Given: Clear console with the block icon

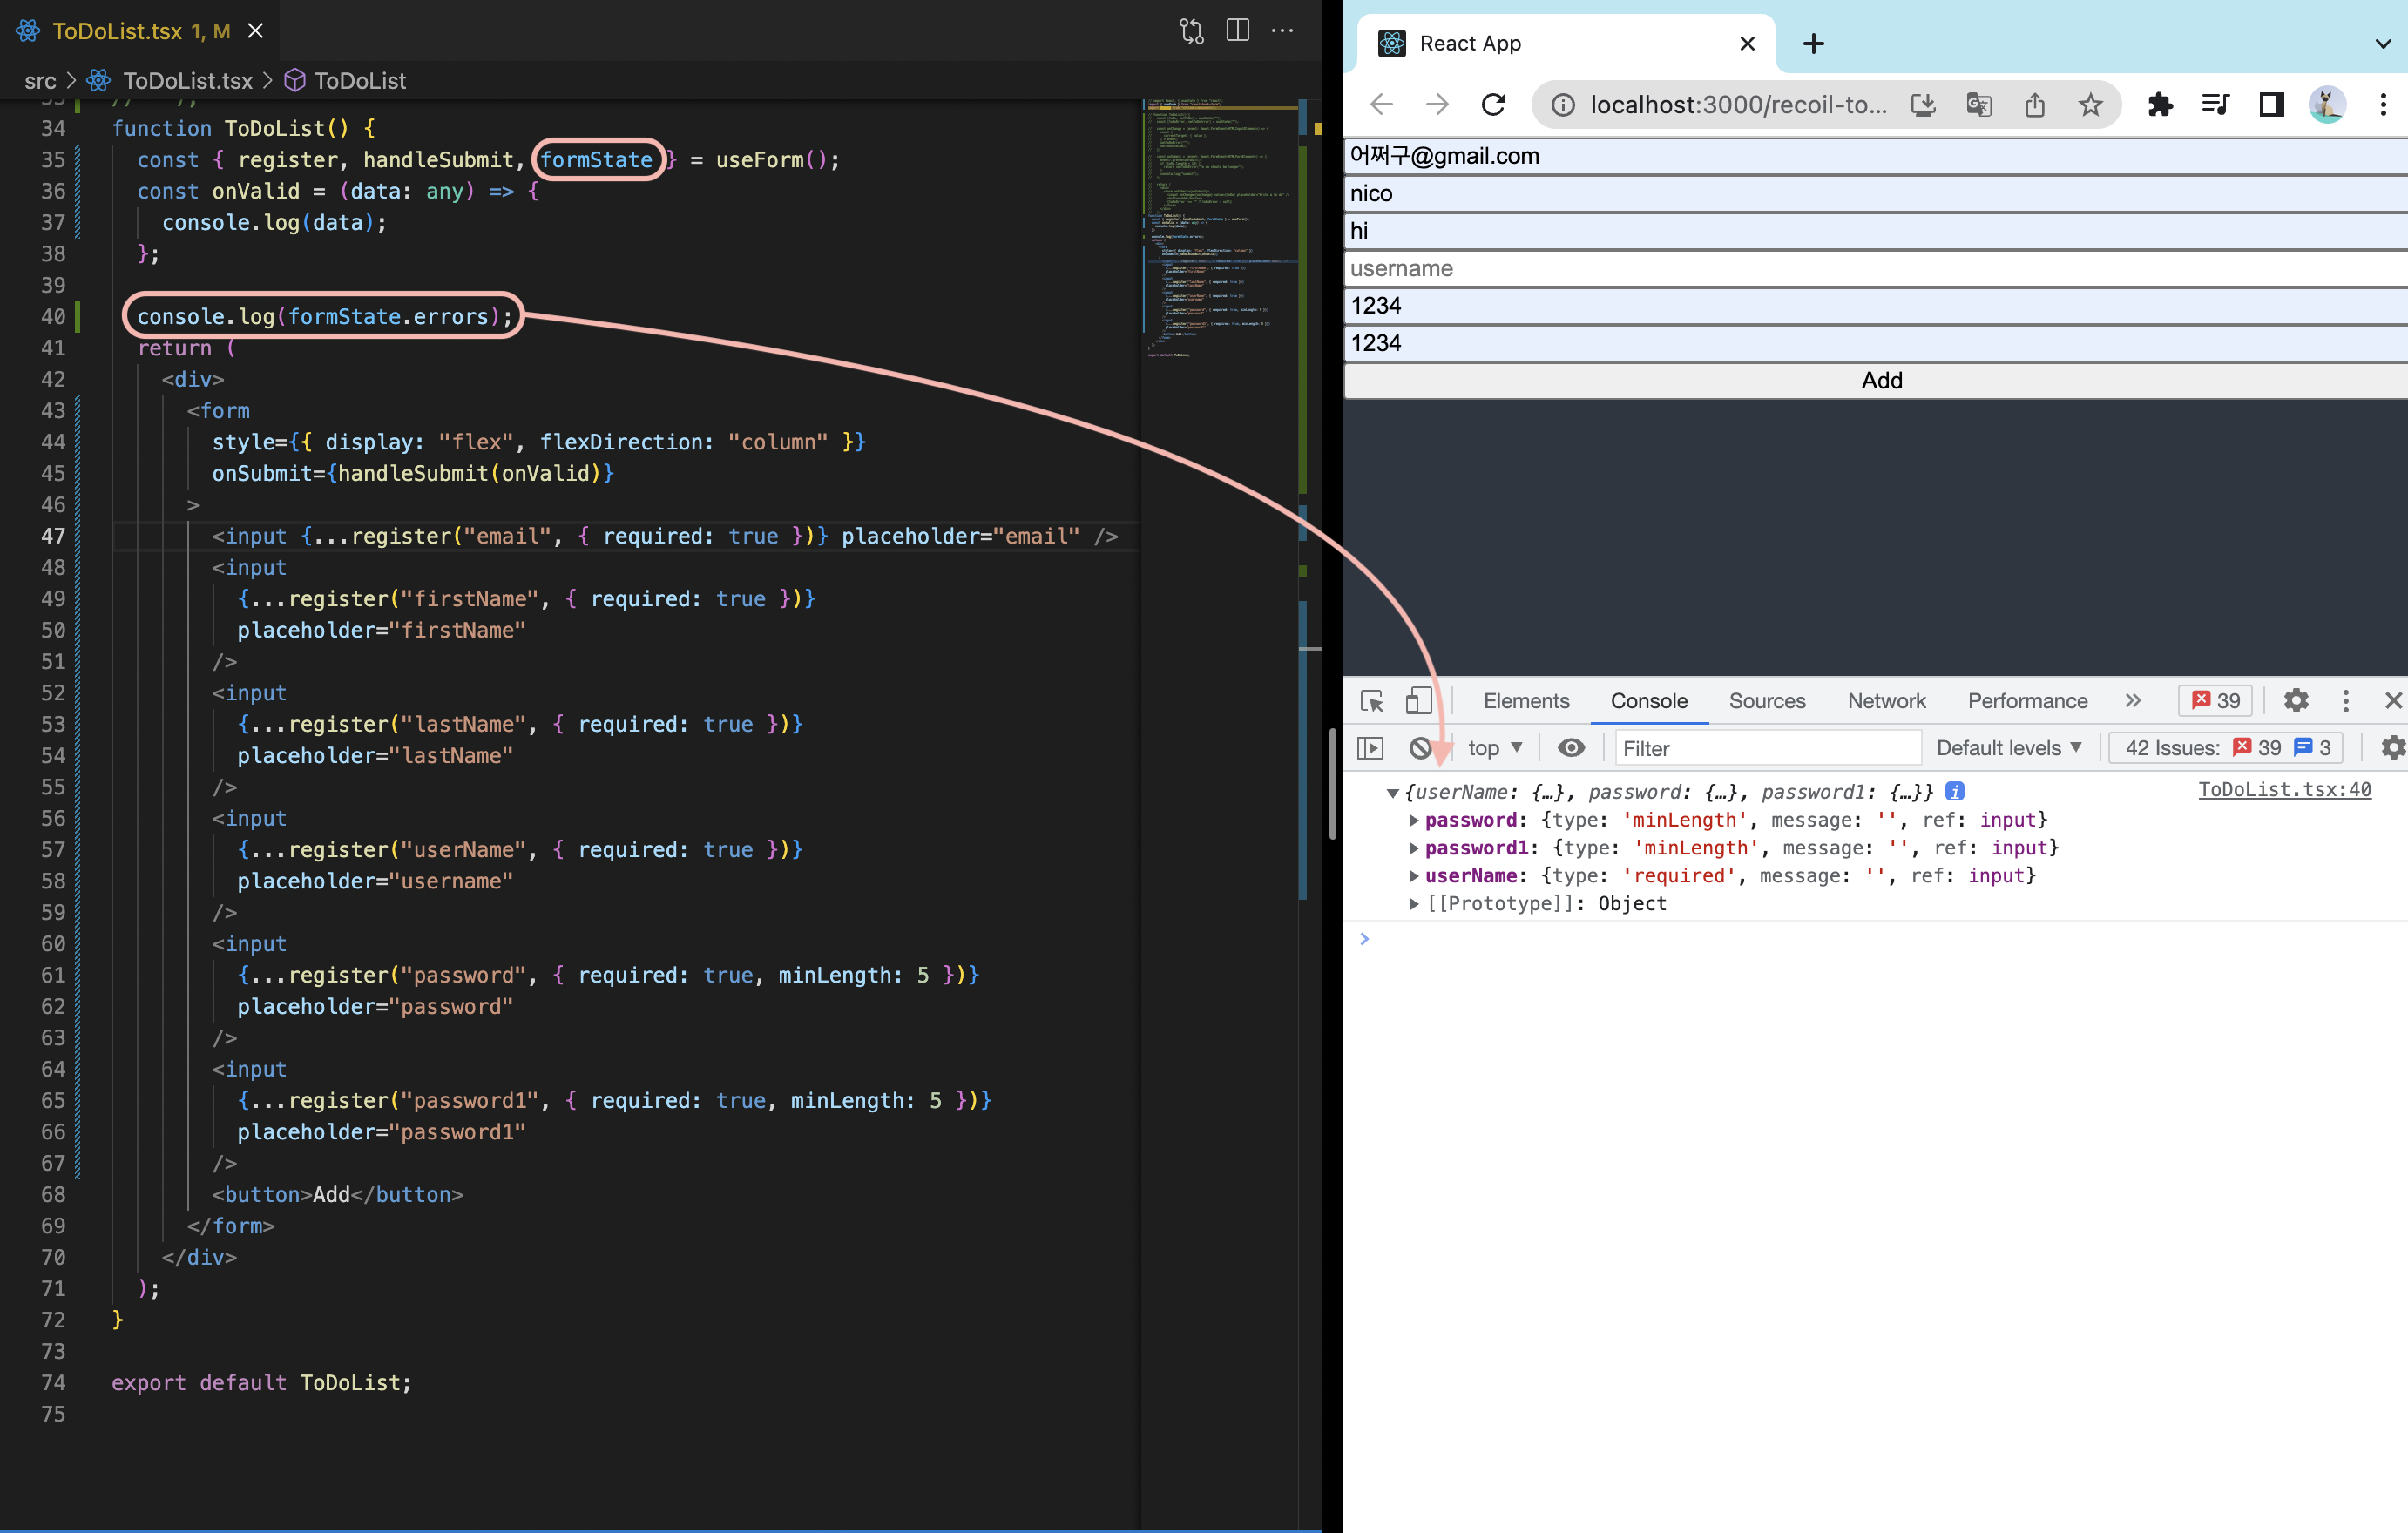Looking at the screenshot, I should click(1420, 748).
